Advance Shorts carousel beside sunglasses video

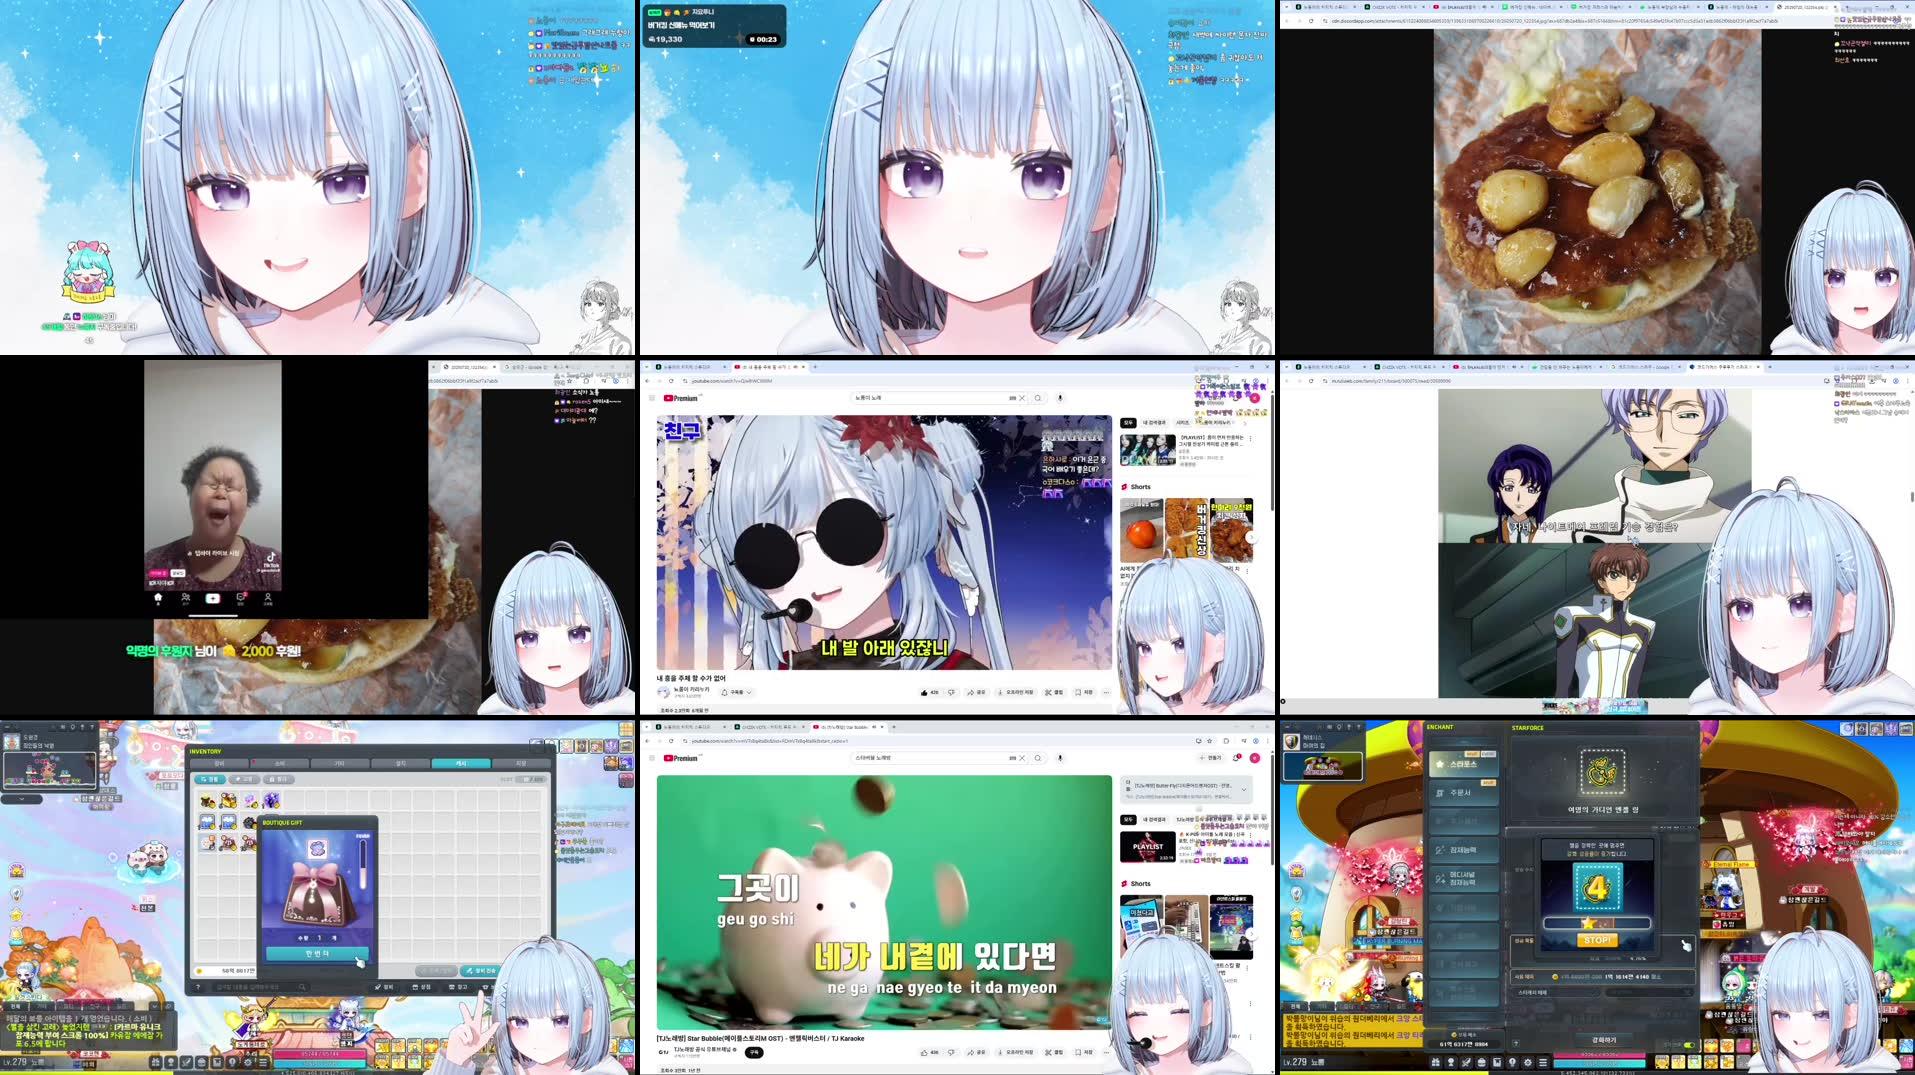click(1251, 537)
